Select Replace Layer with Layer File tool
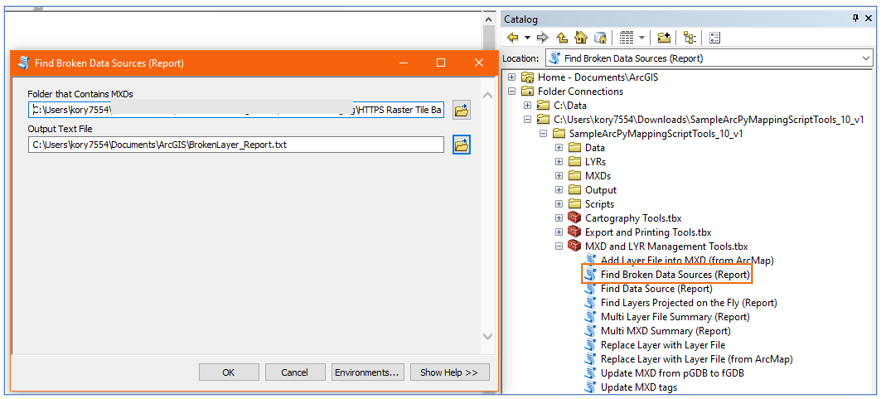 pyautogui.click(x=663, y=345)
